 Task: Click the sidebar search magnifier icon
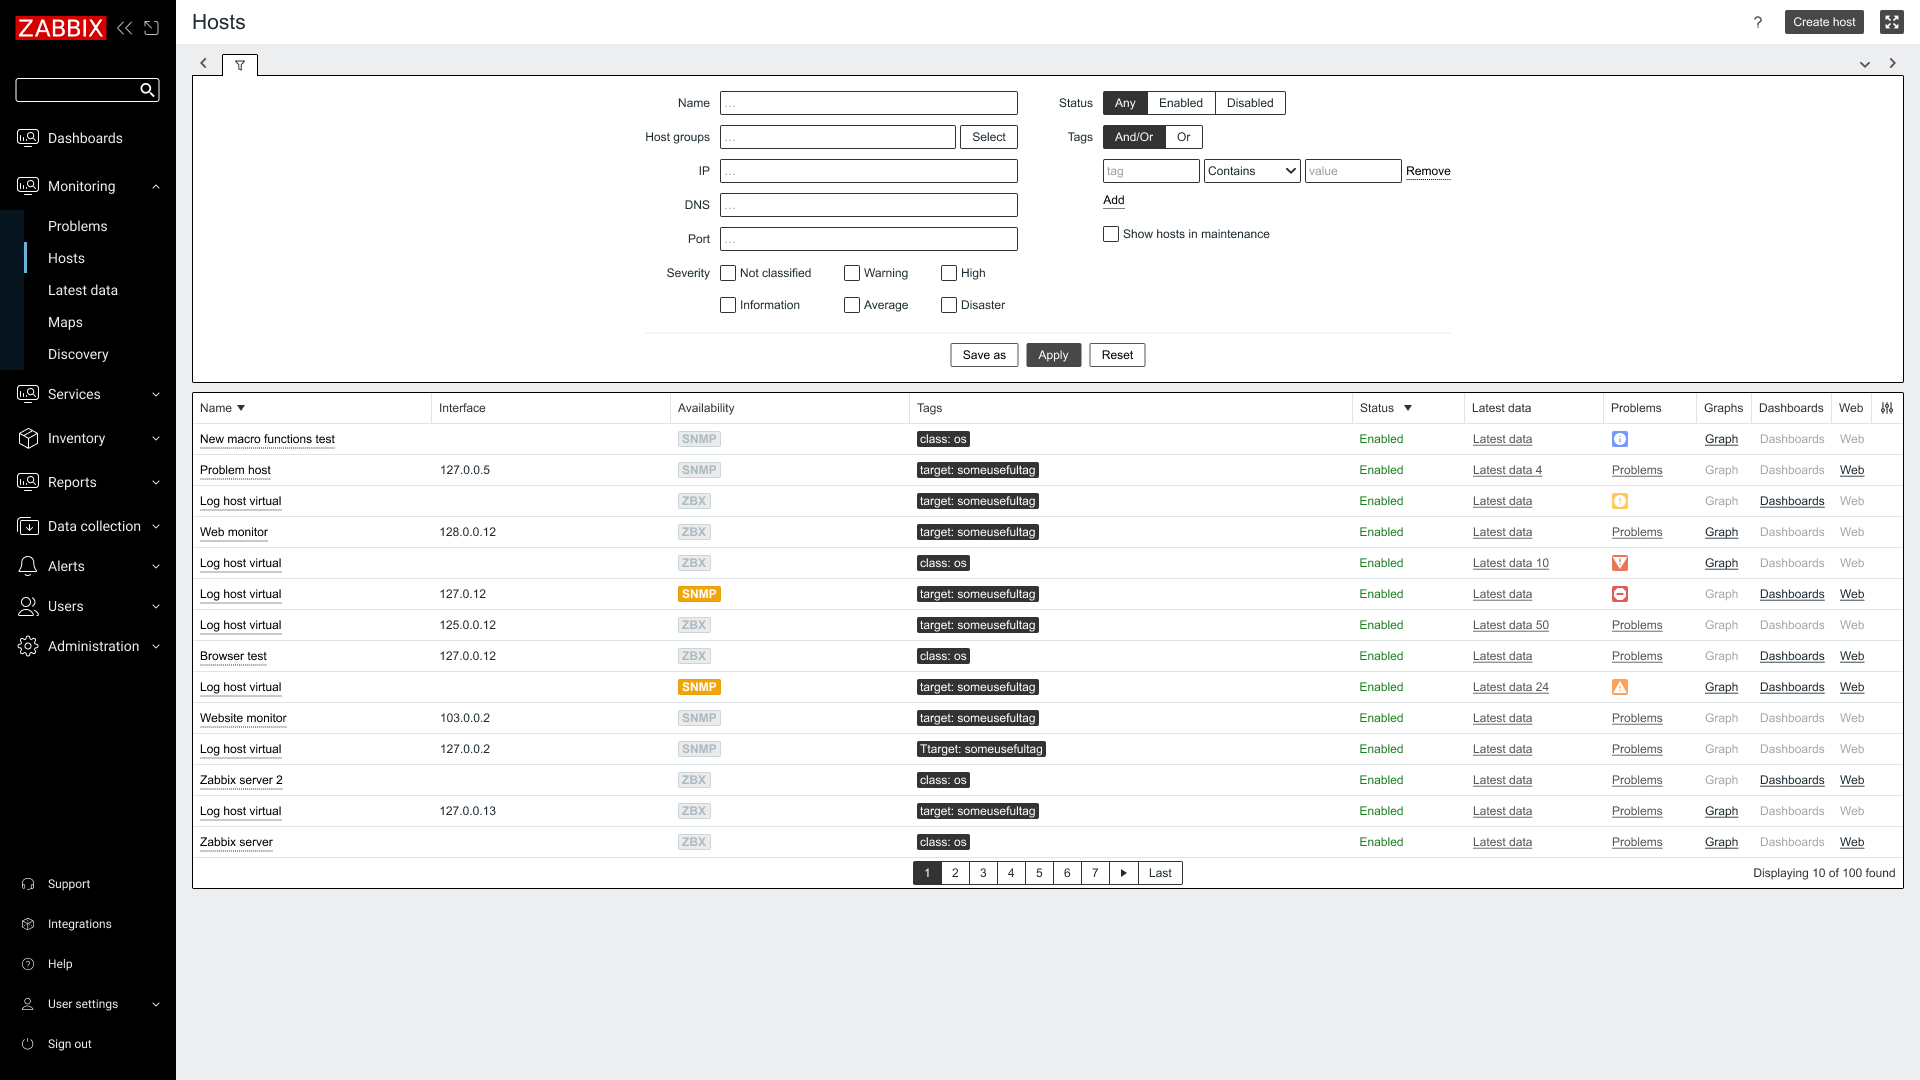147,90
